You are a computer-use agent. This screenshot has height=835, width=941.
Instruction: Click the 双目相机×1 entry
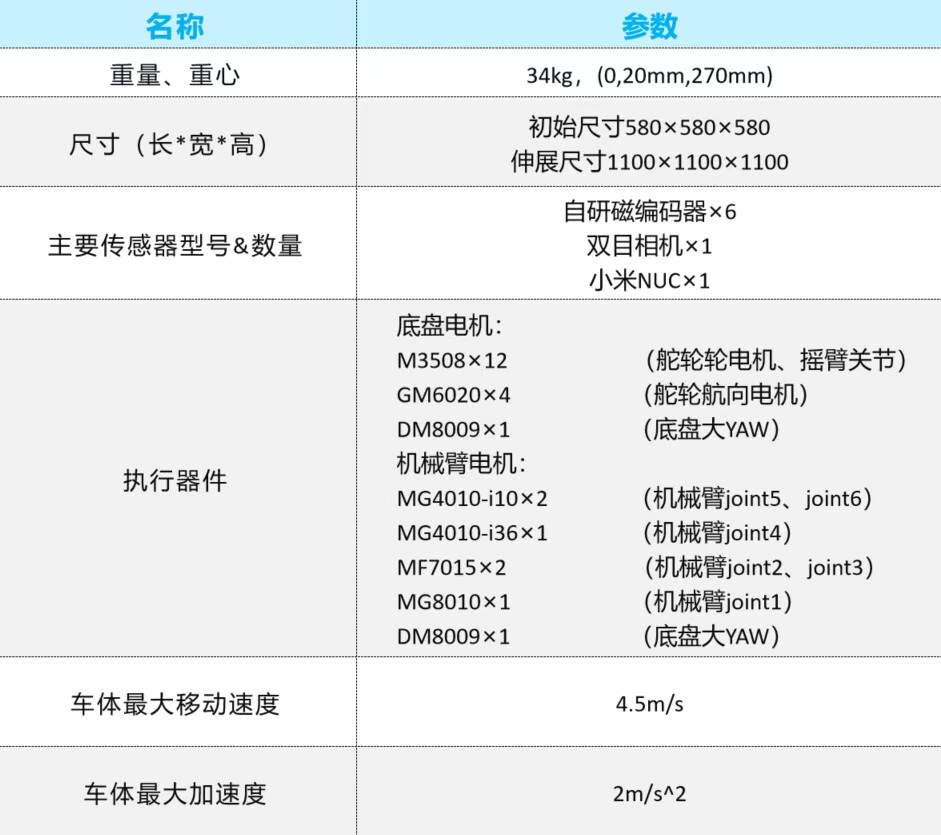tap(649, 246)
